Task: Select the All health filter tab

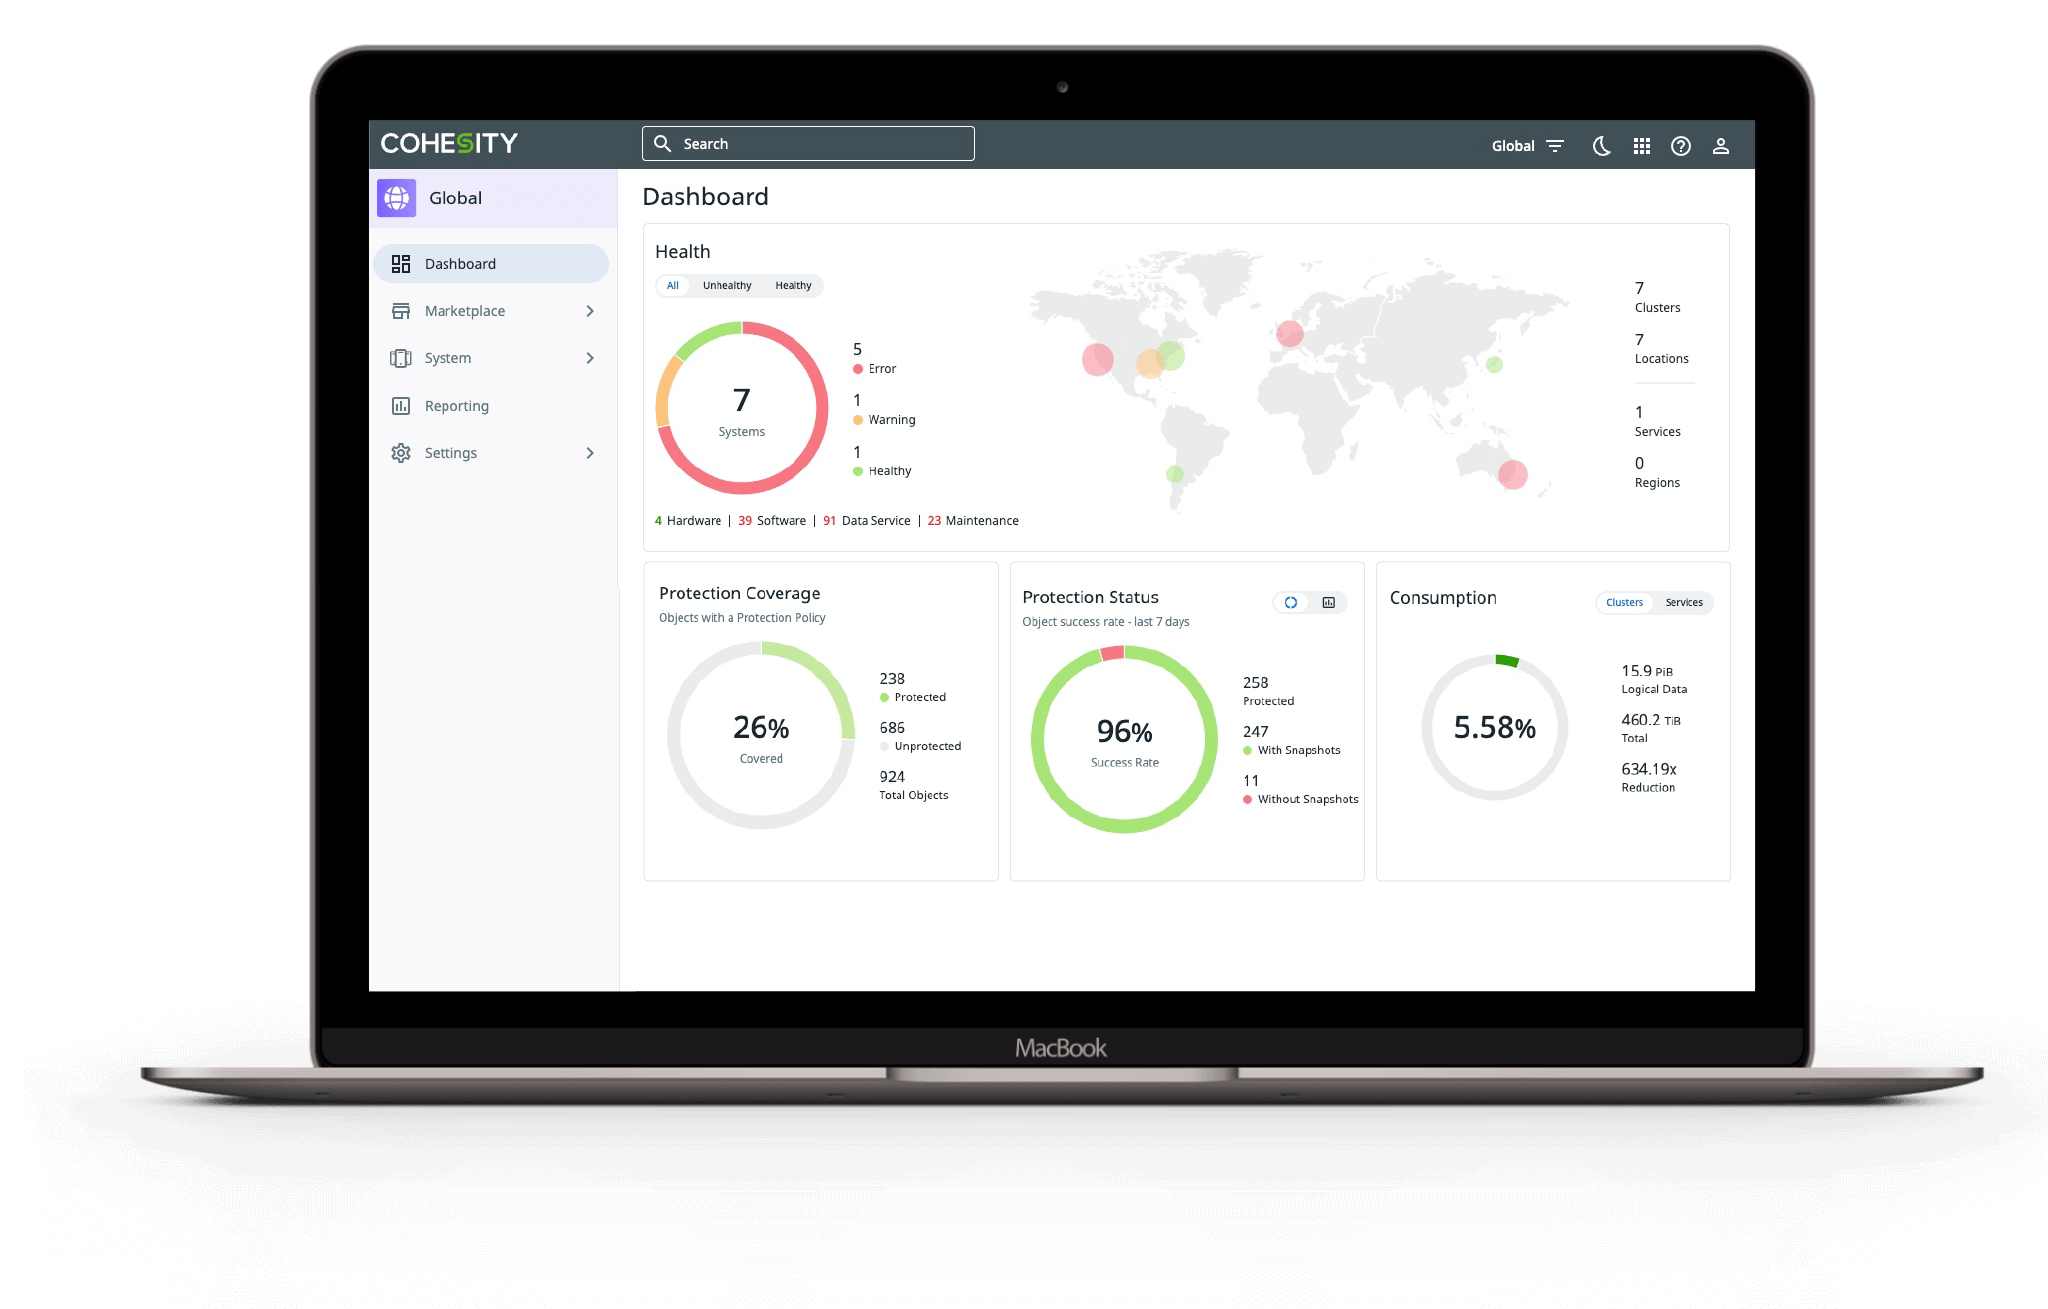Action: point(672,284)
